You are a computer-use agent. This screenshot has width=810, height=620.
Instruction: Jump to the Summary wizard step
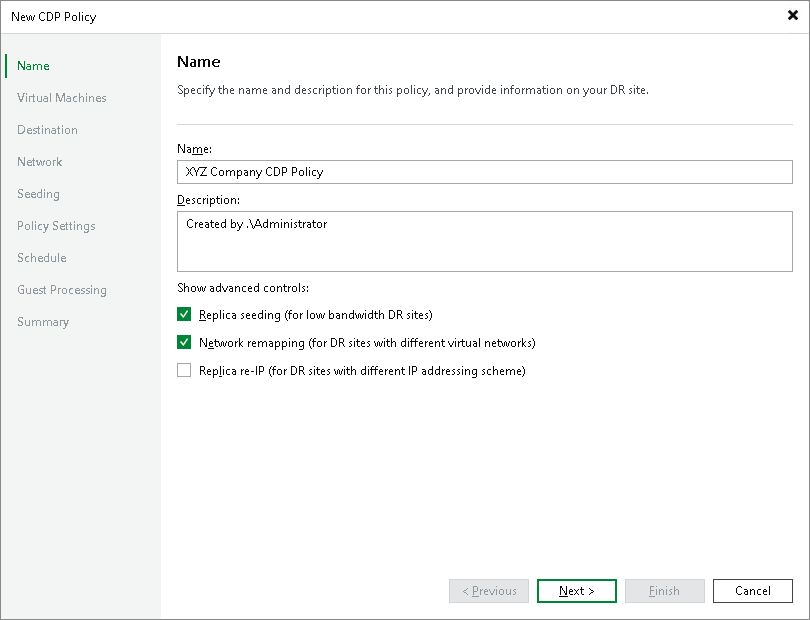(44, 321)
